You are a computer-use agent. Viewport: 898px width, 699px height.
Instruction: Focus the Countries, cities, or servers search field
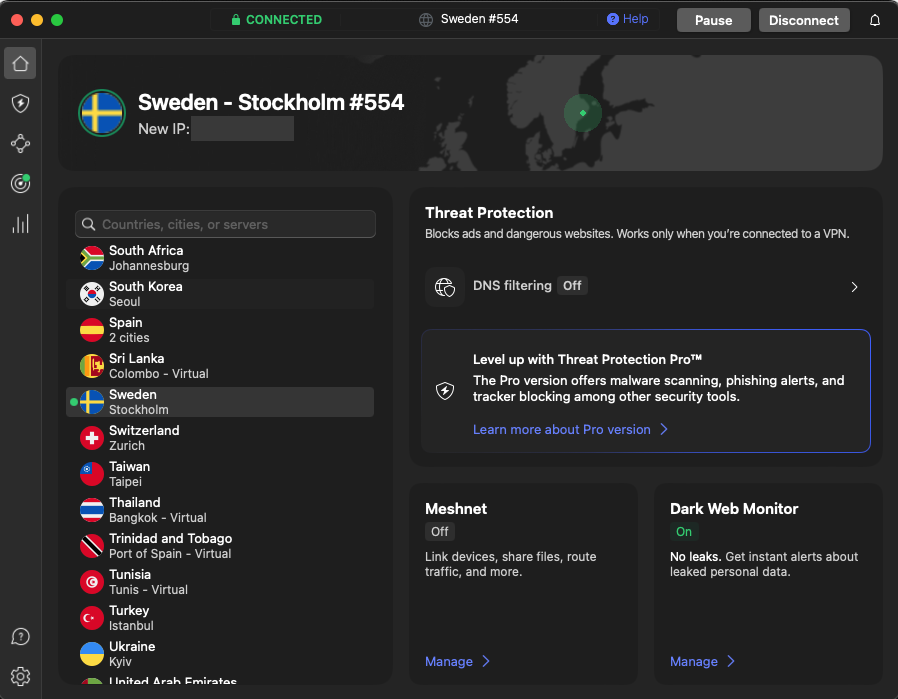(x=225, y=224)
